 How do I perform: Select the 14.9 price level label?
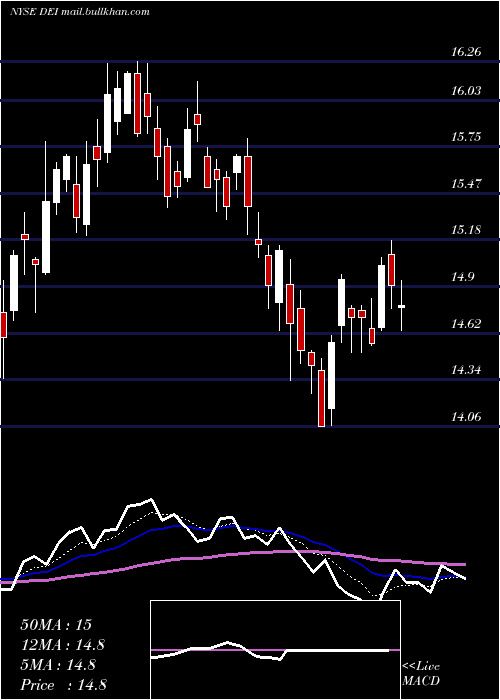point(462,277)
